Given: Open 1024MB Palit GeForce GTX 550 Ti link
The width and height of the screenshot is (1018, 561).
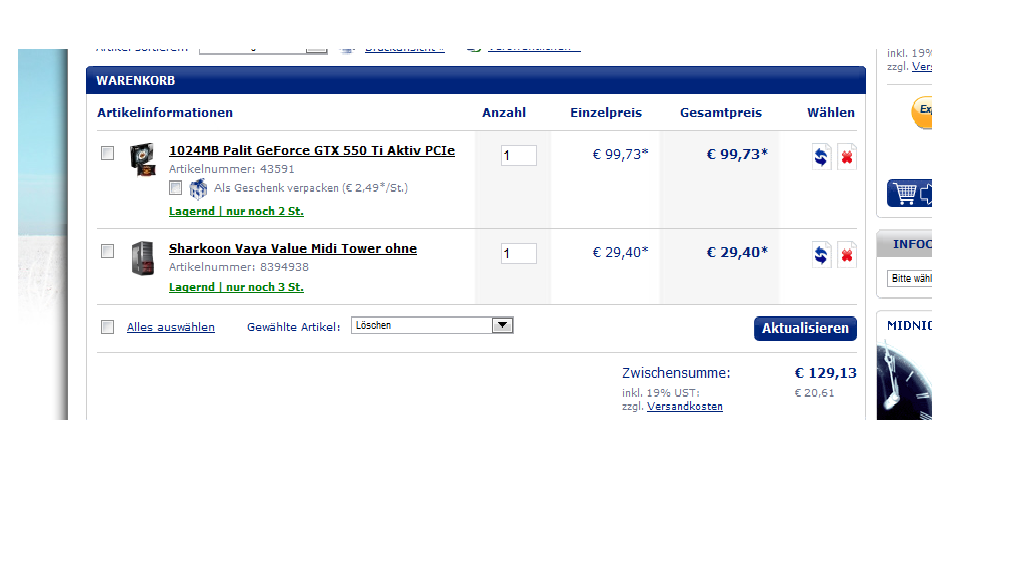Looking at the screenshot, I should 312,151.
